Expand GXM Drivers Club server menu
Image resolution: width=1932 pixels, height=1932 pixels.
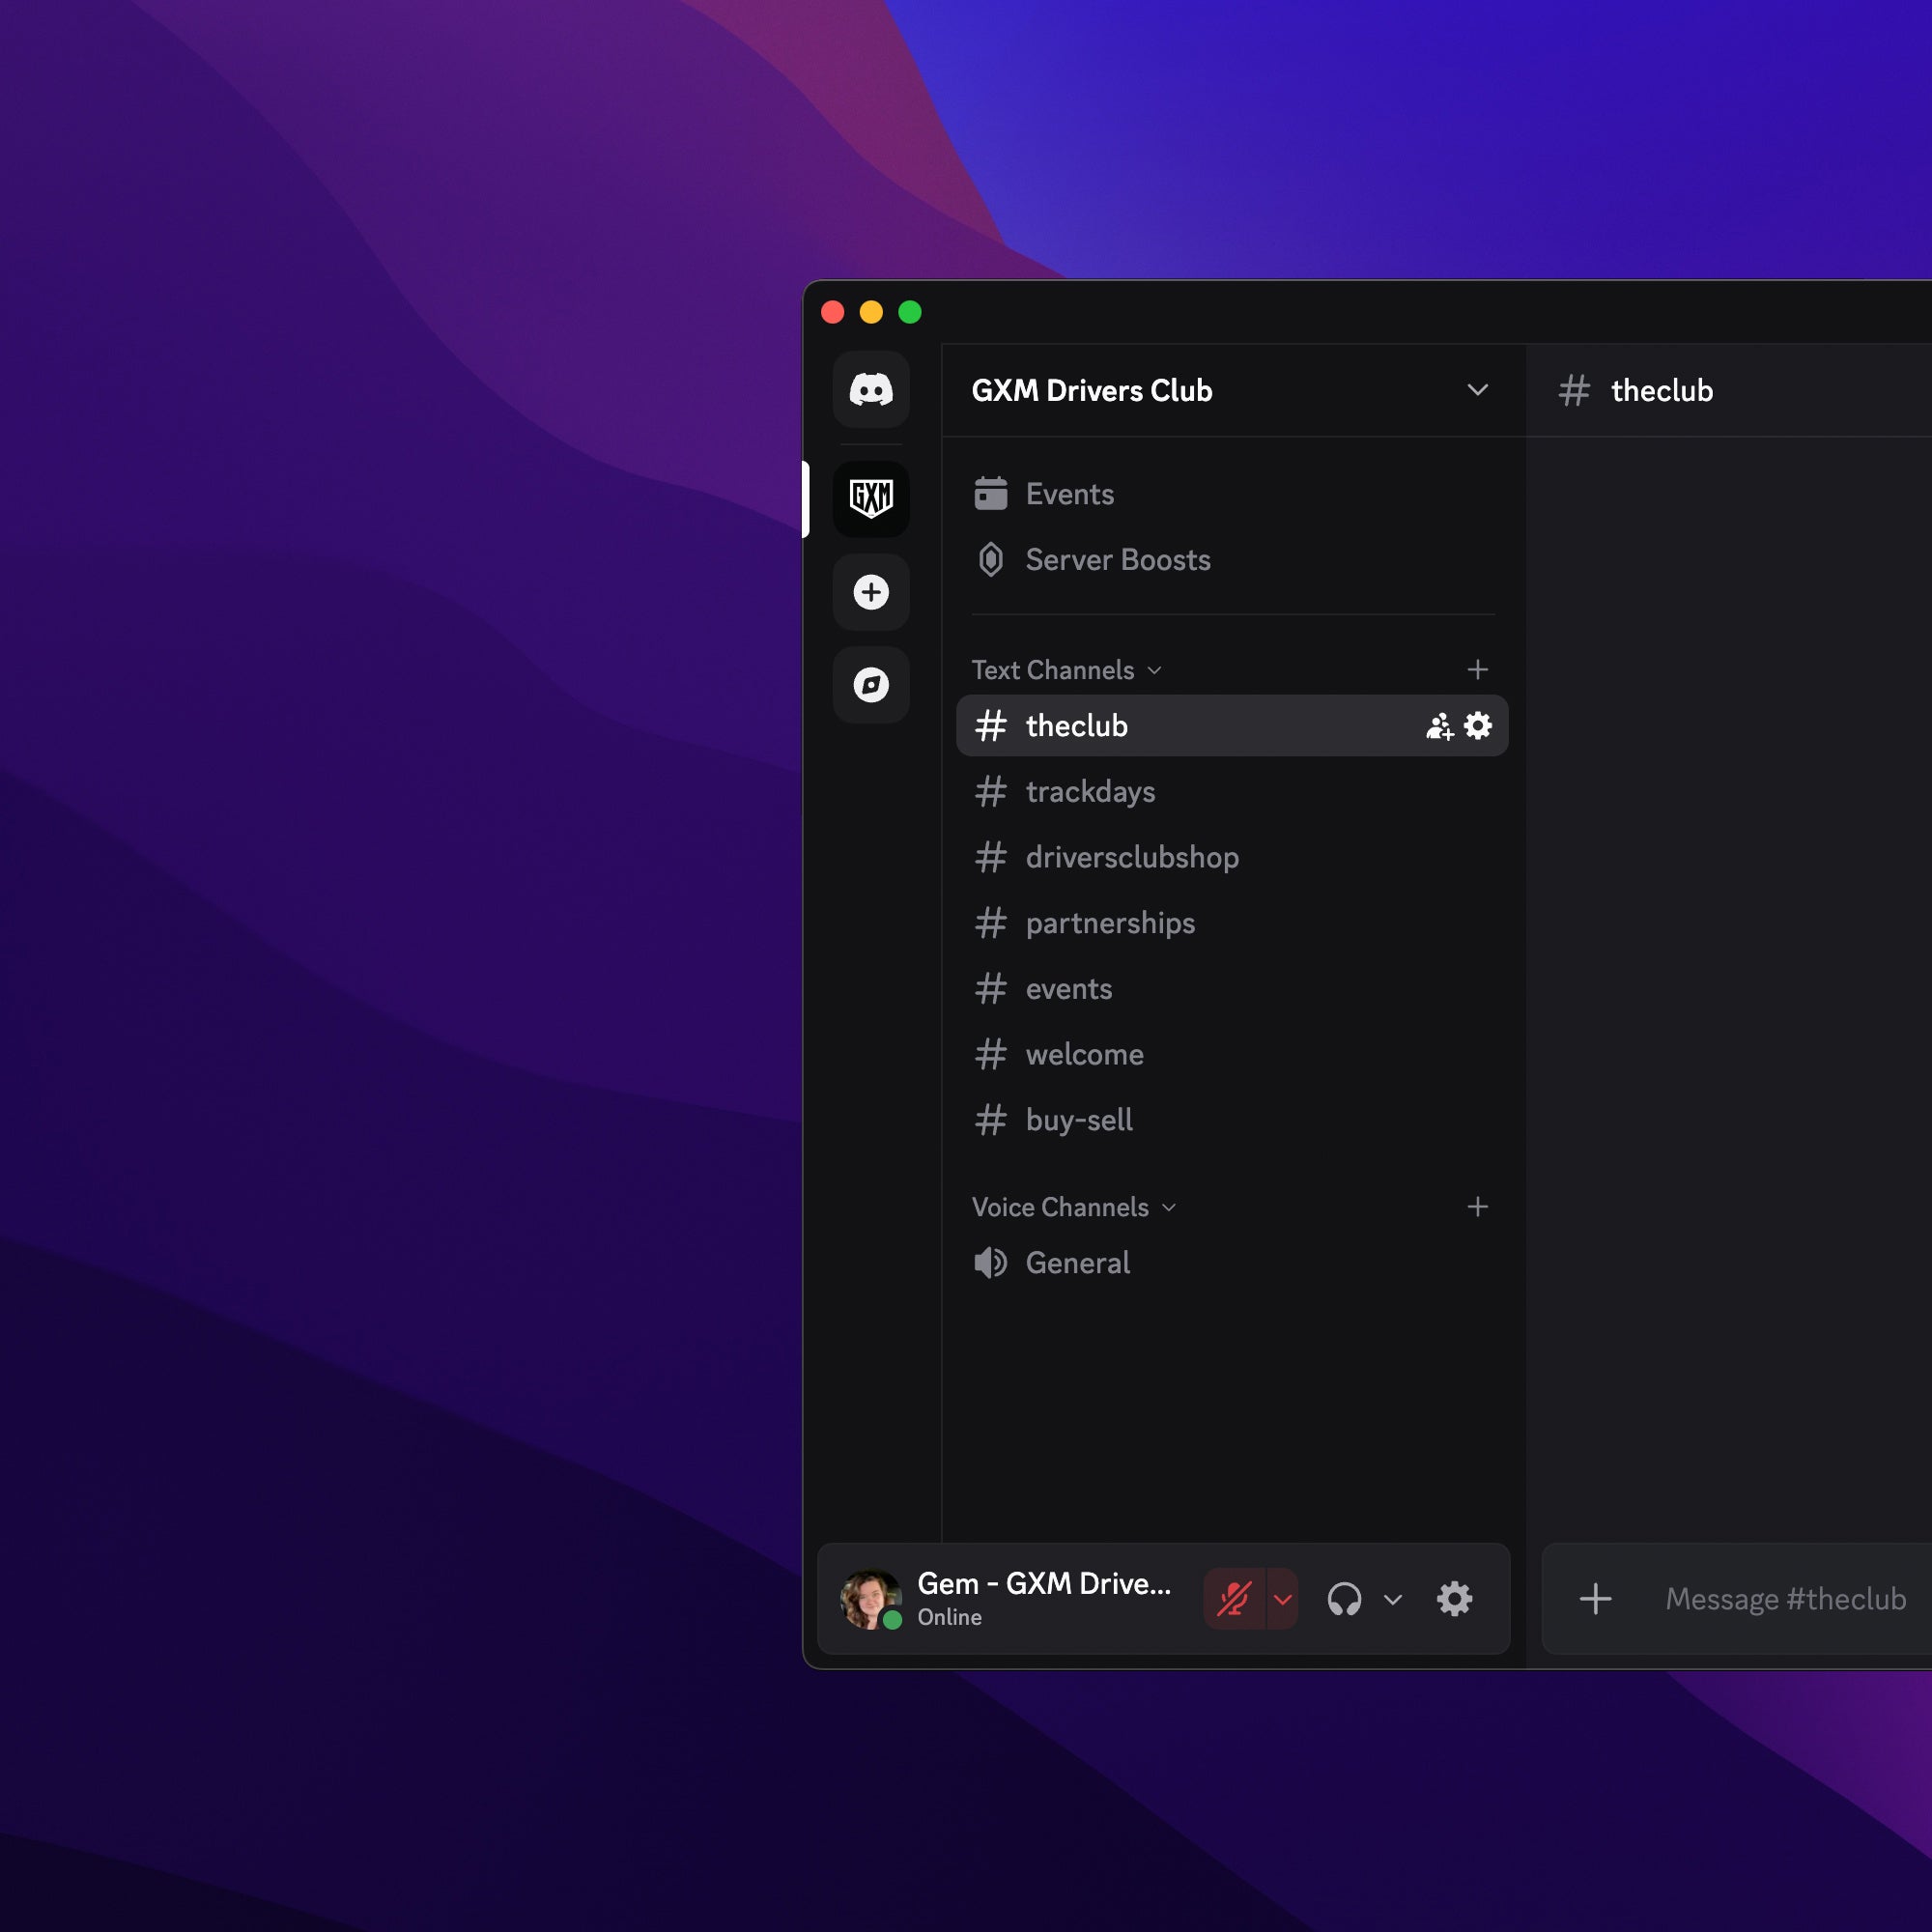pos(1477,390)
